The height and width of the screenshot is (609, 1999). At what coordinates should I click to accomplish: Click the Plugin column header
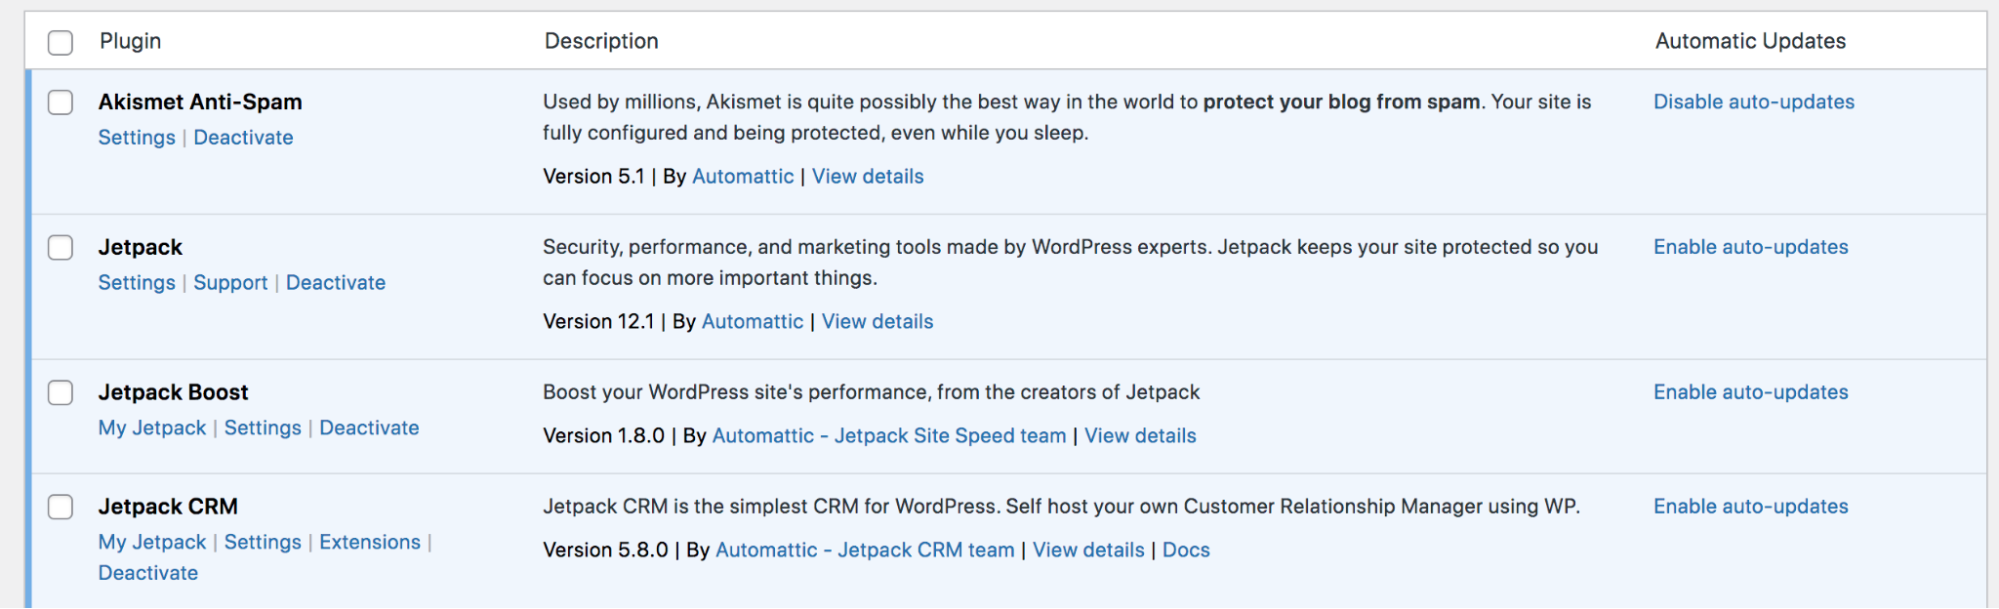pos(130,41)
